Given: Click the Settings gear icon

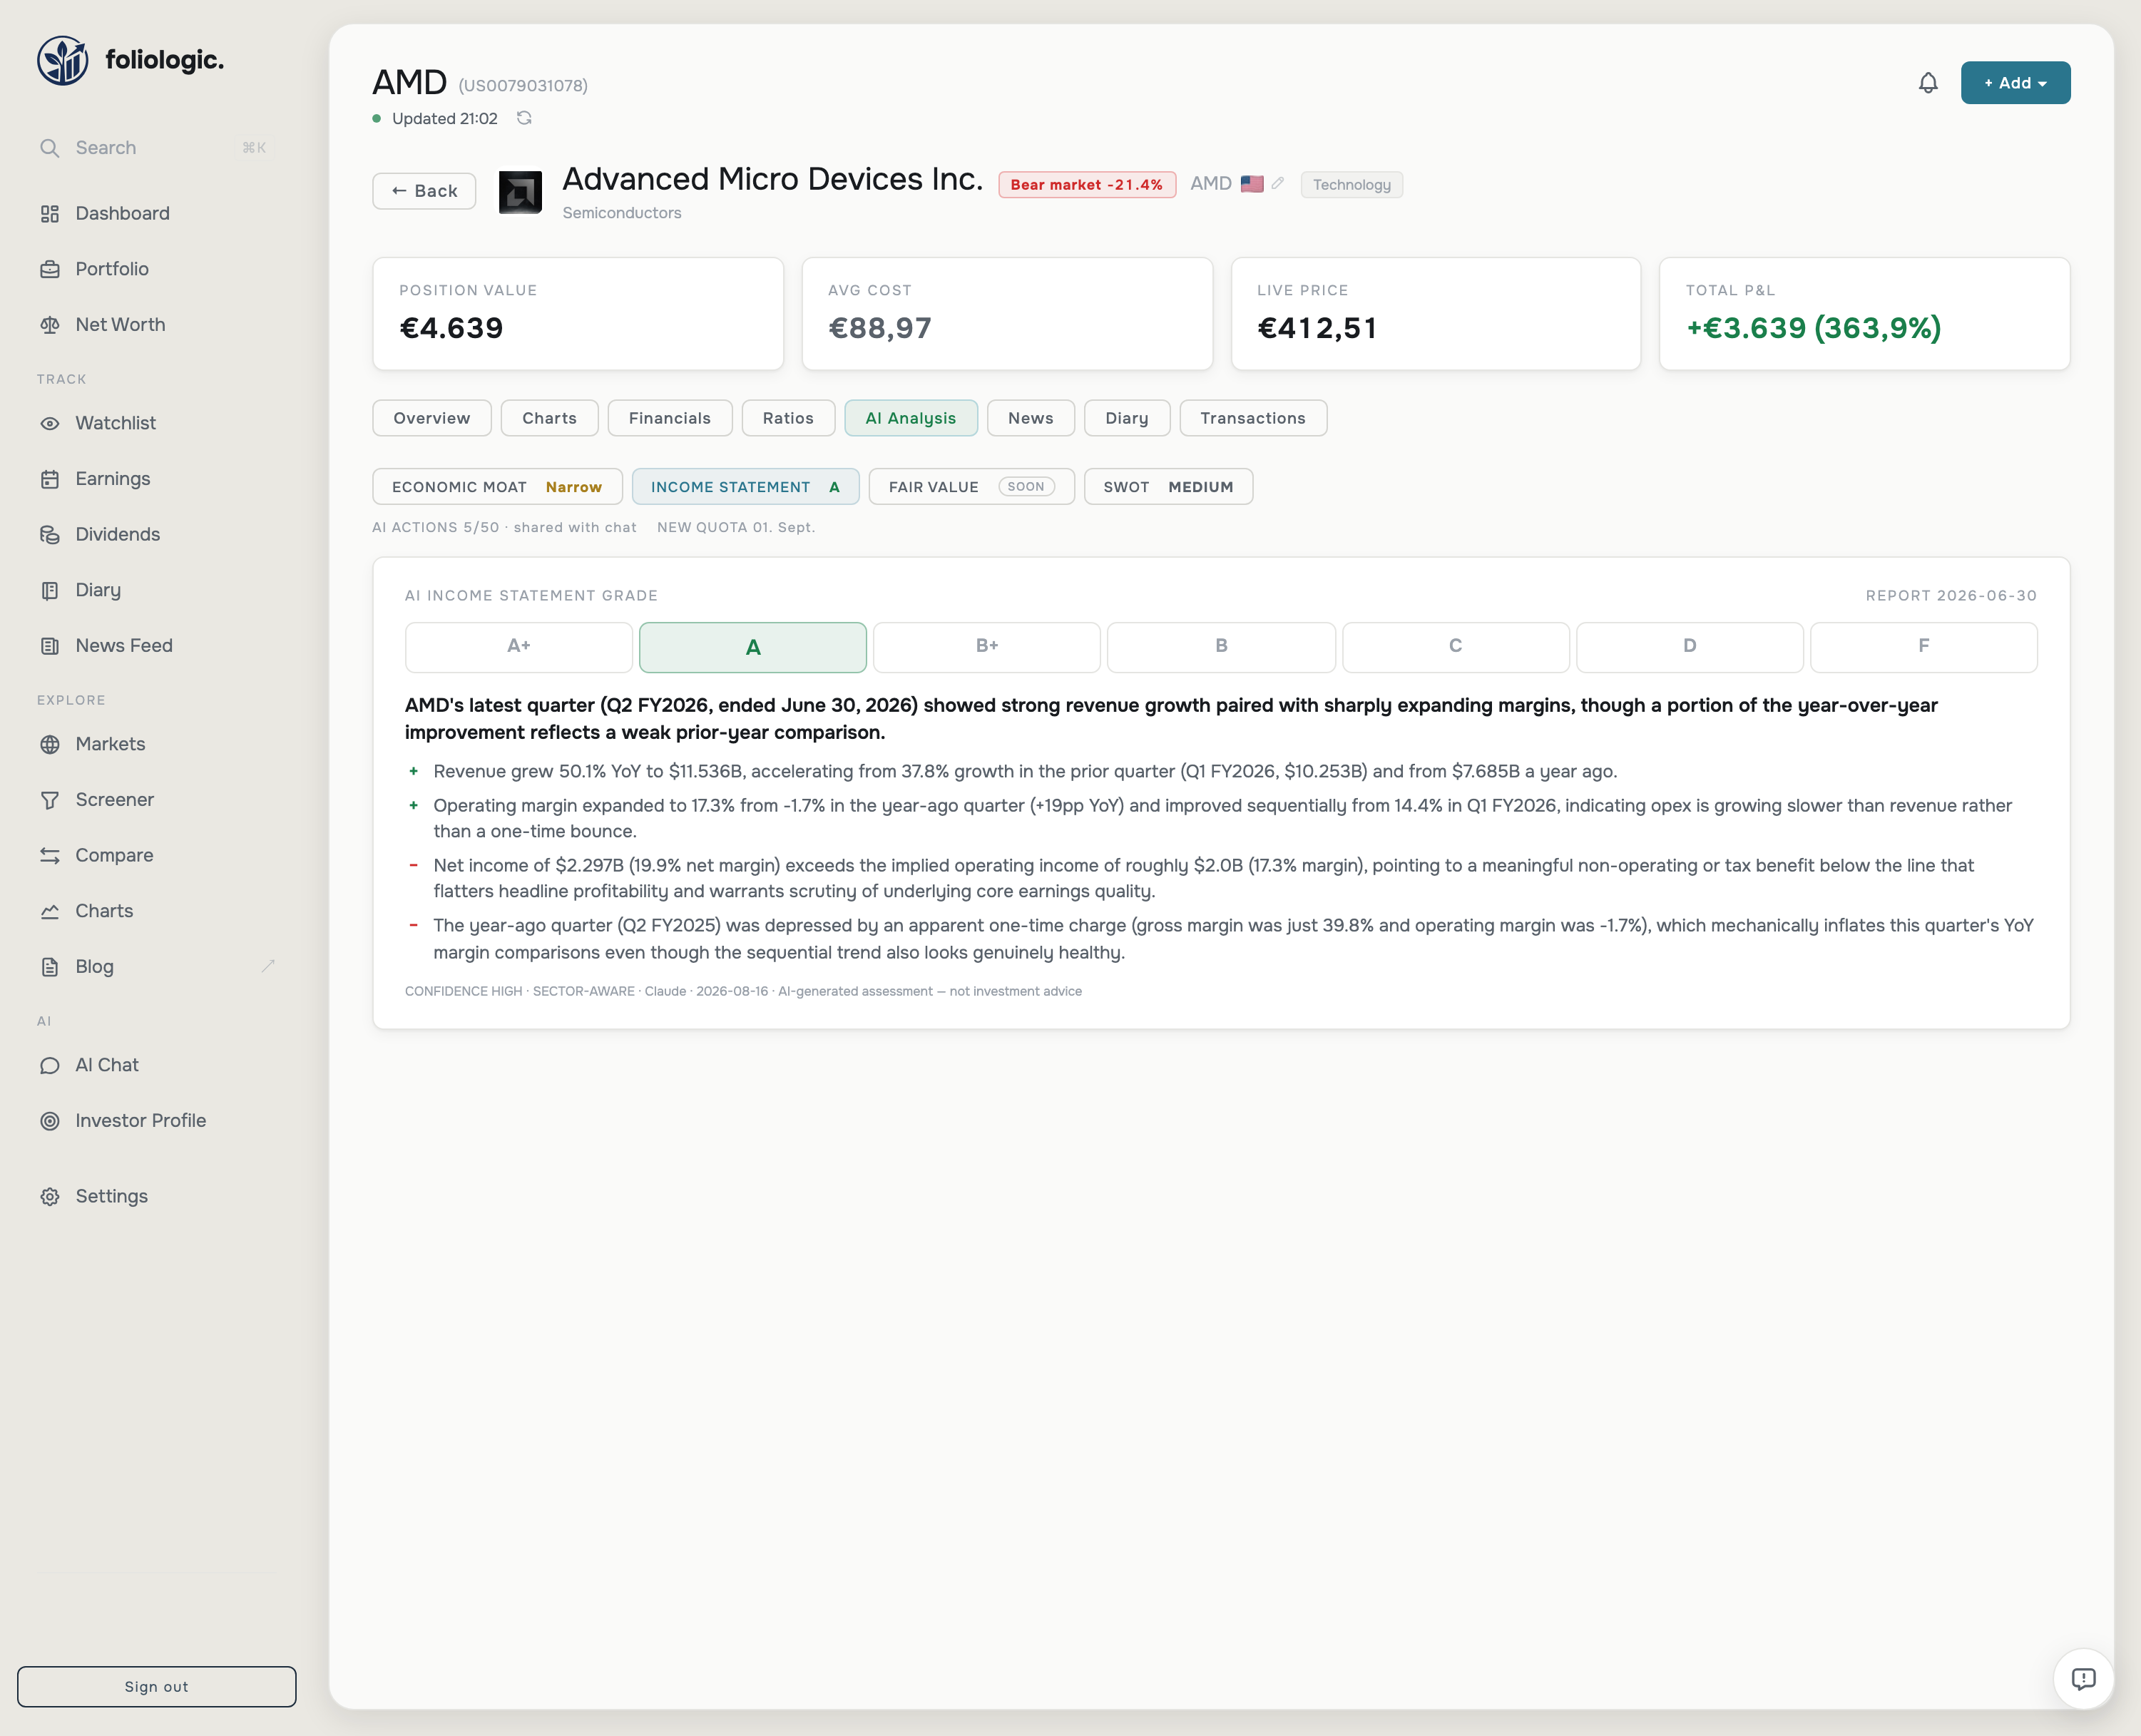Looking at the screenshot, I should point(50,1197).
